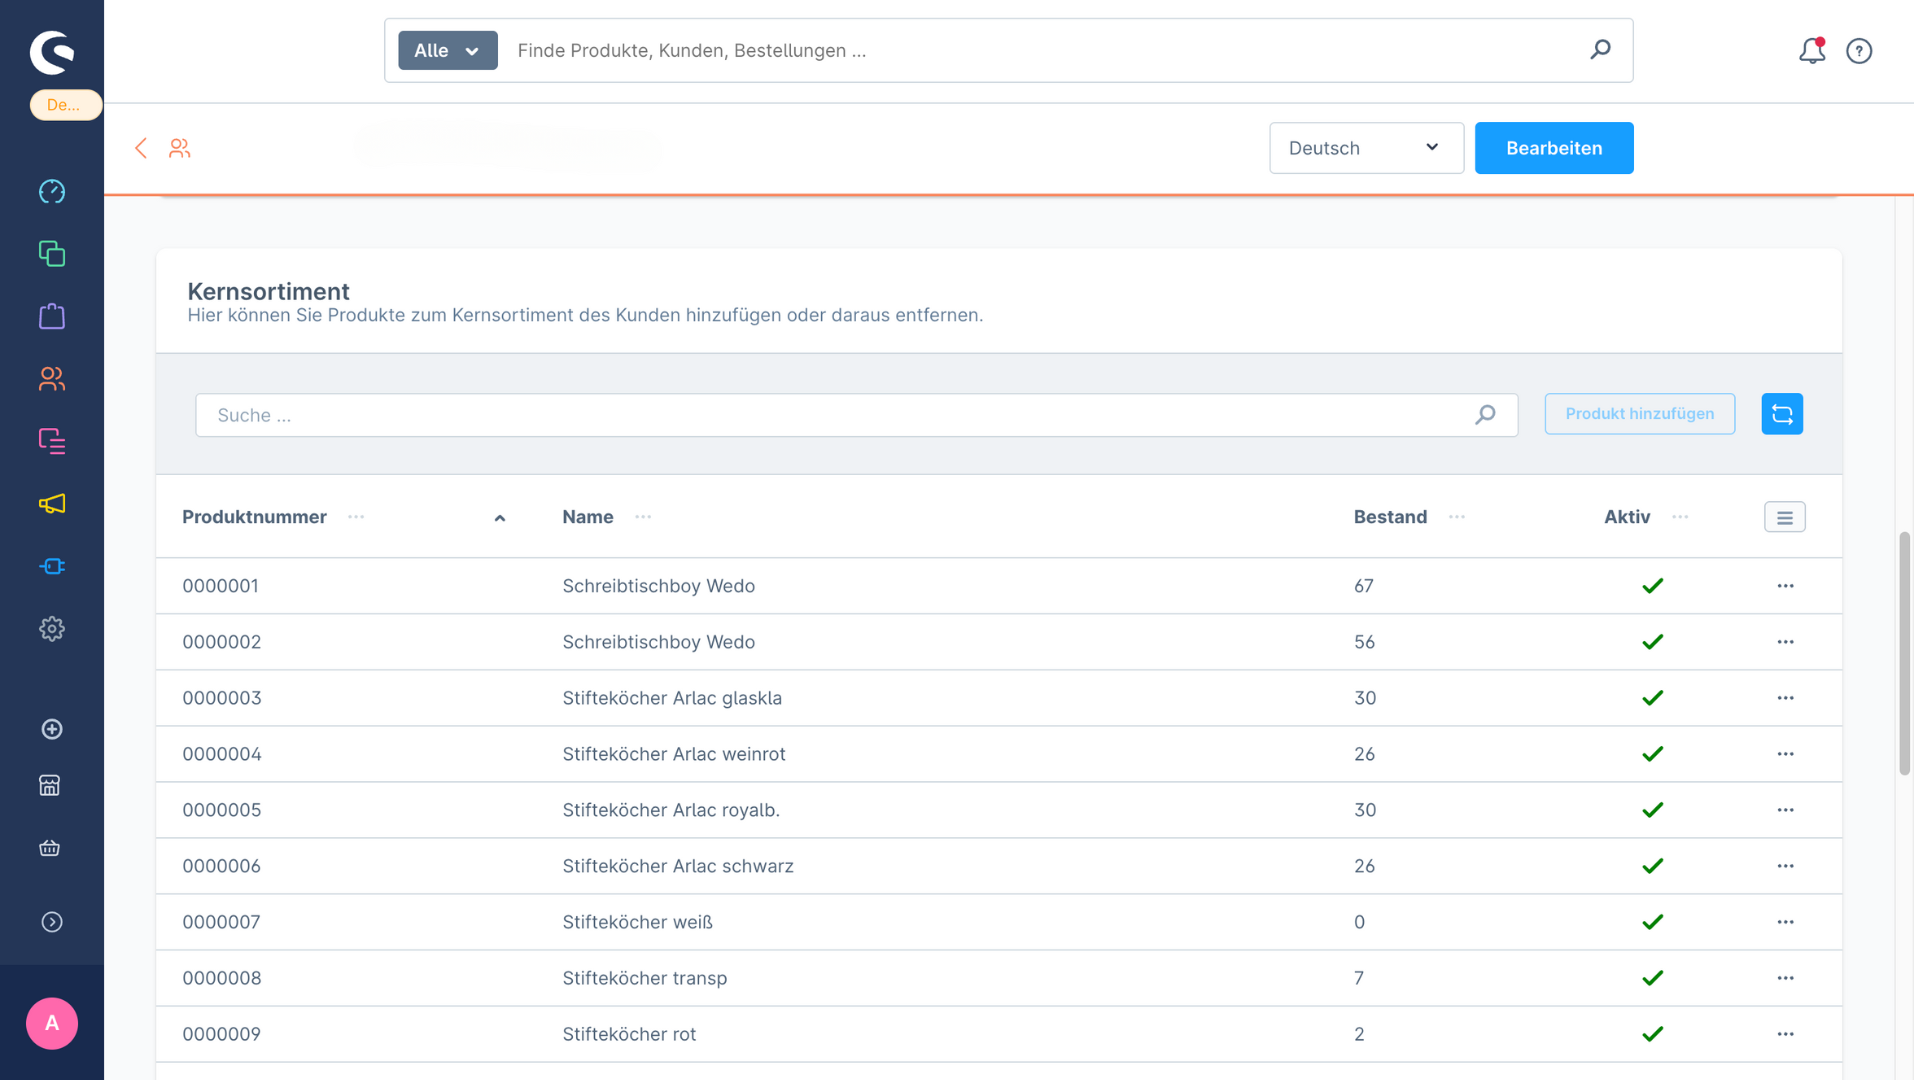
Task: Click active checkmark for Stifteköcher rot
Action: click(1652, 1034)
